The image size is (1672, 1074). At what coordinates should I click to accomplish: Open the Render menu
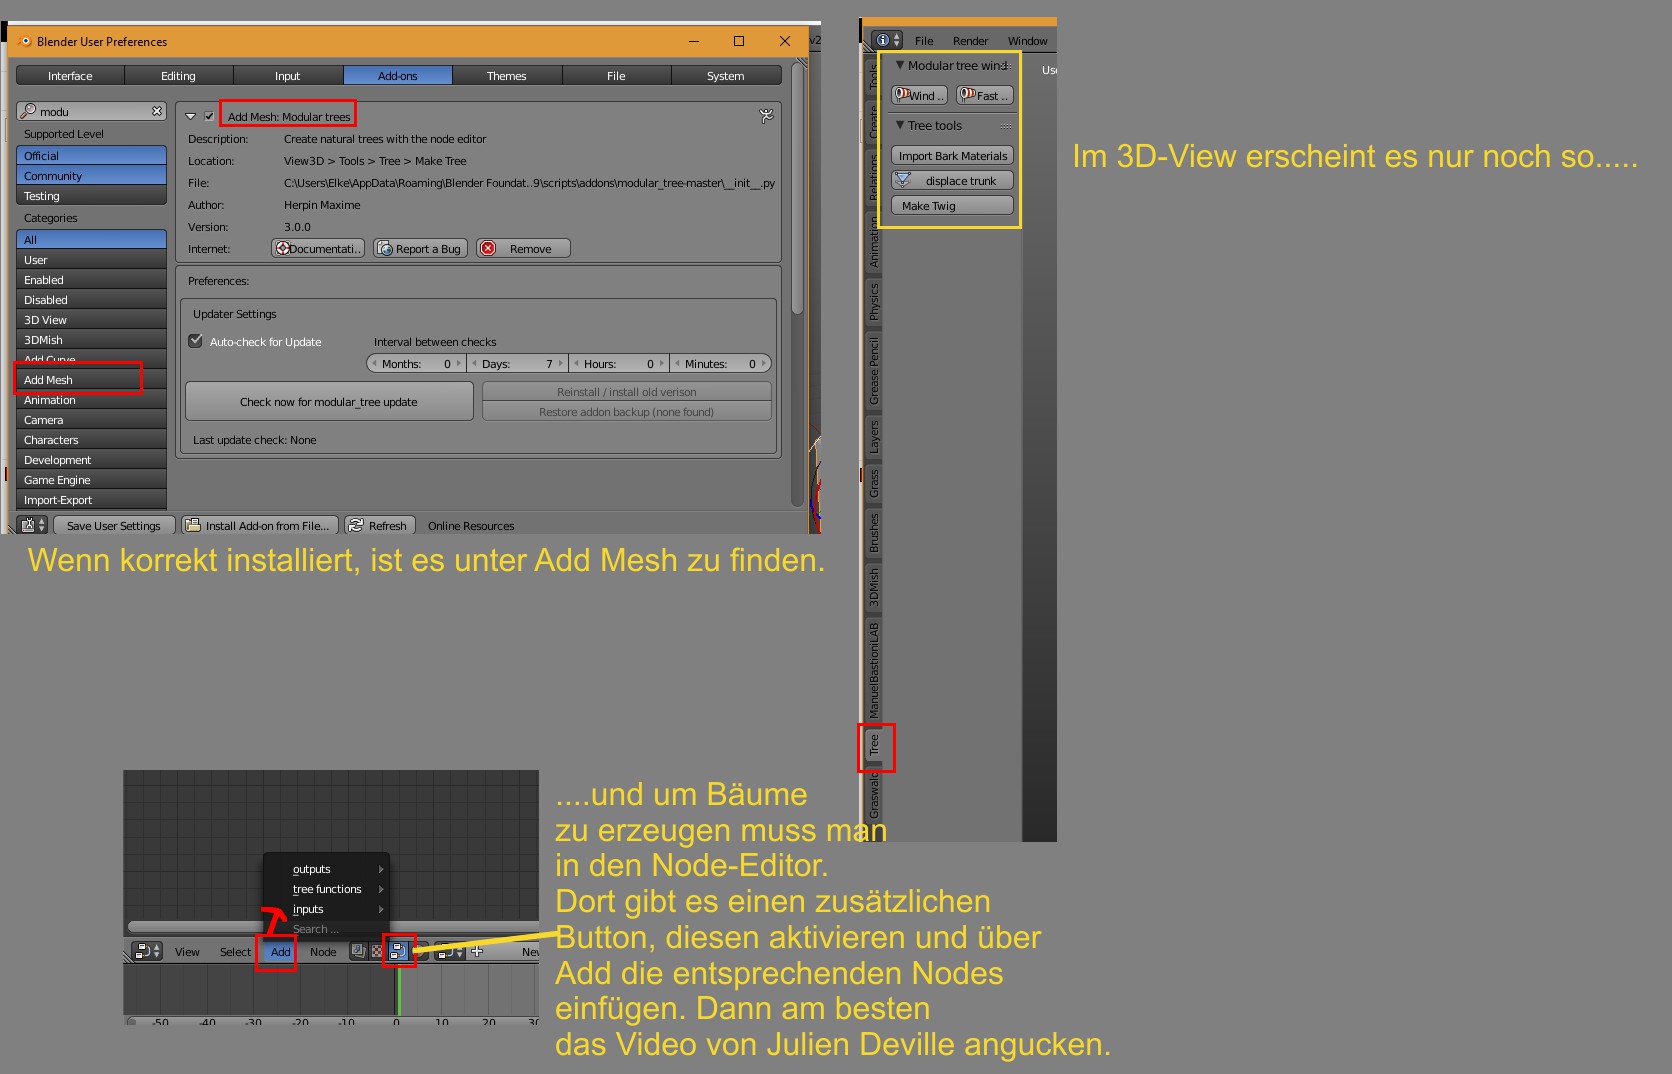coord(970,40)
